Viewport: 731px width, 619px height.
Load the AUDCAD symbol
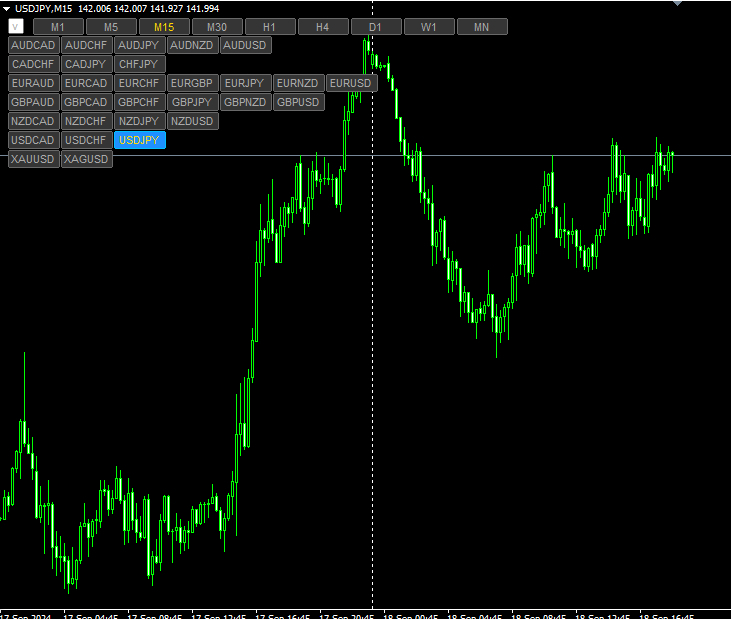[x=34, y=45]
